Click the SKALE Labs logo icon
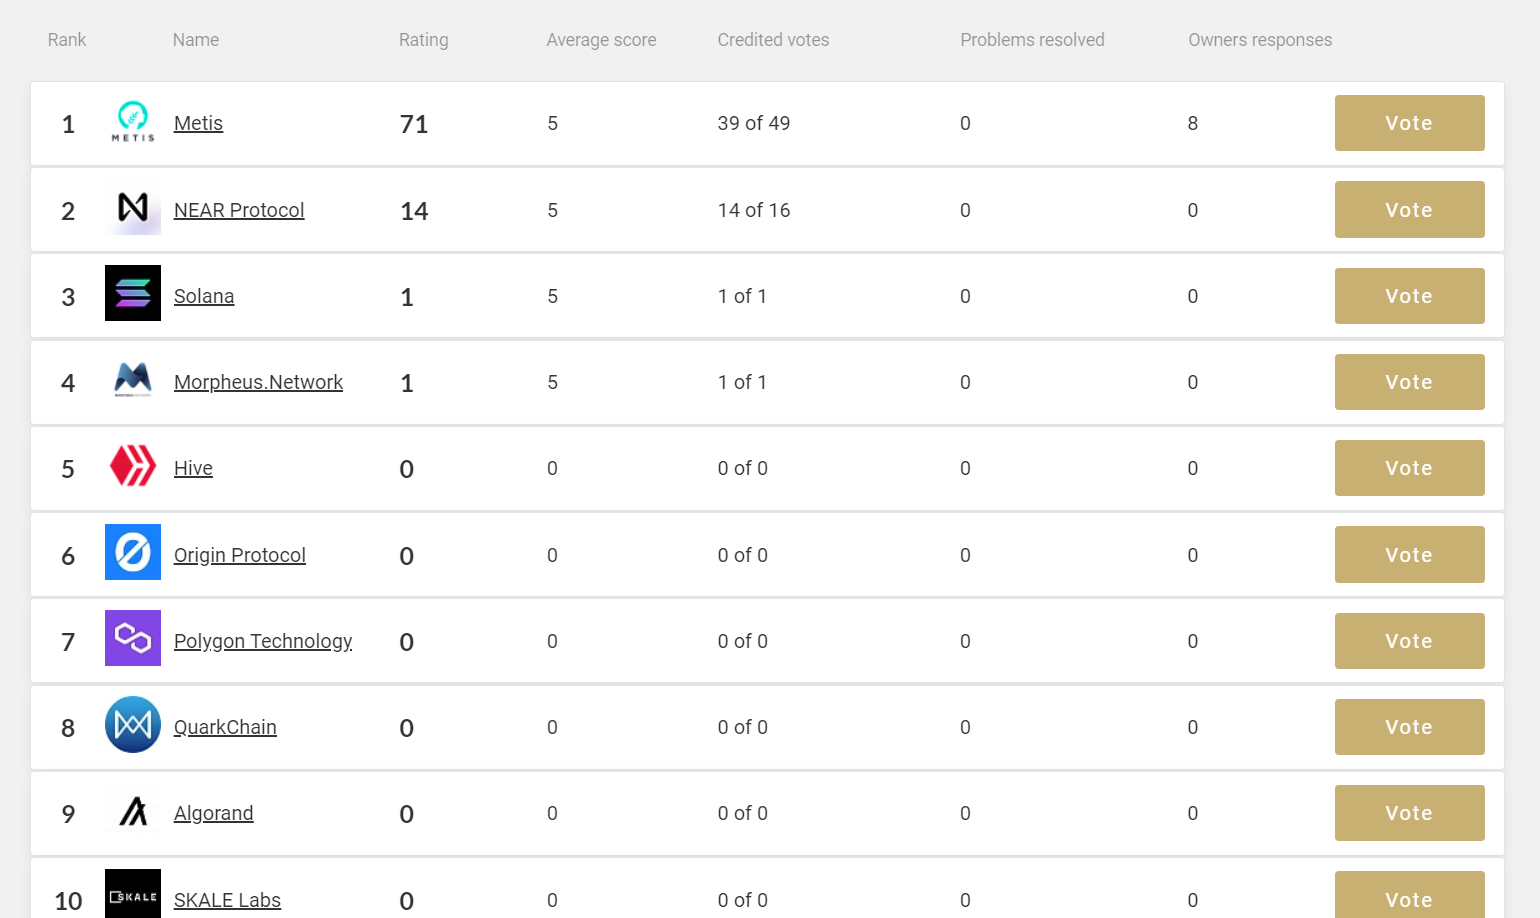Image resolution: width=1540 pixels, height=918 pixels. (133, 894)
